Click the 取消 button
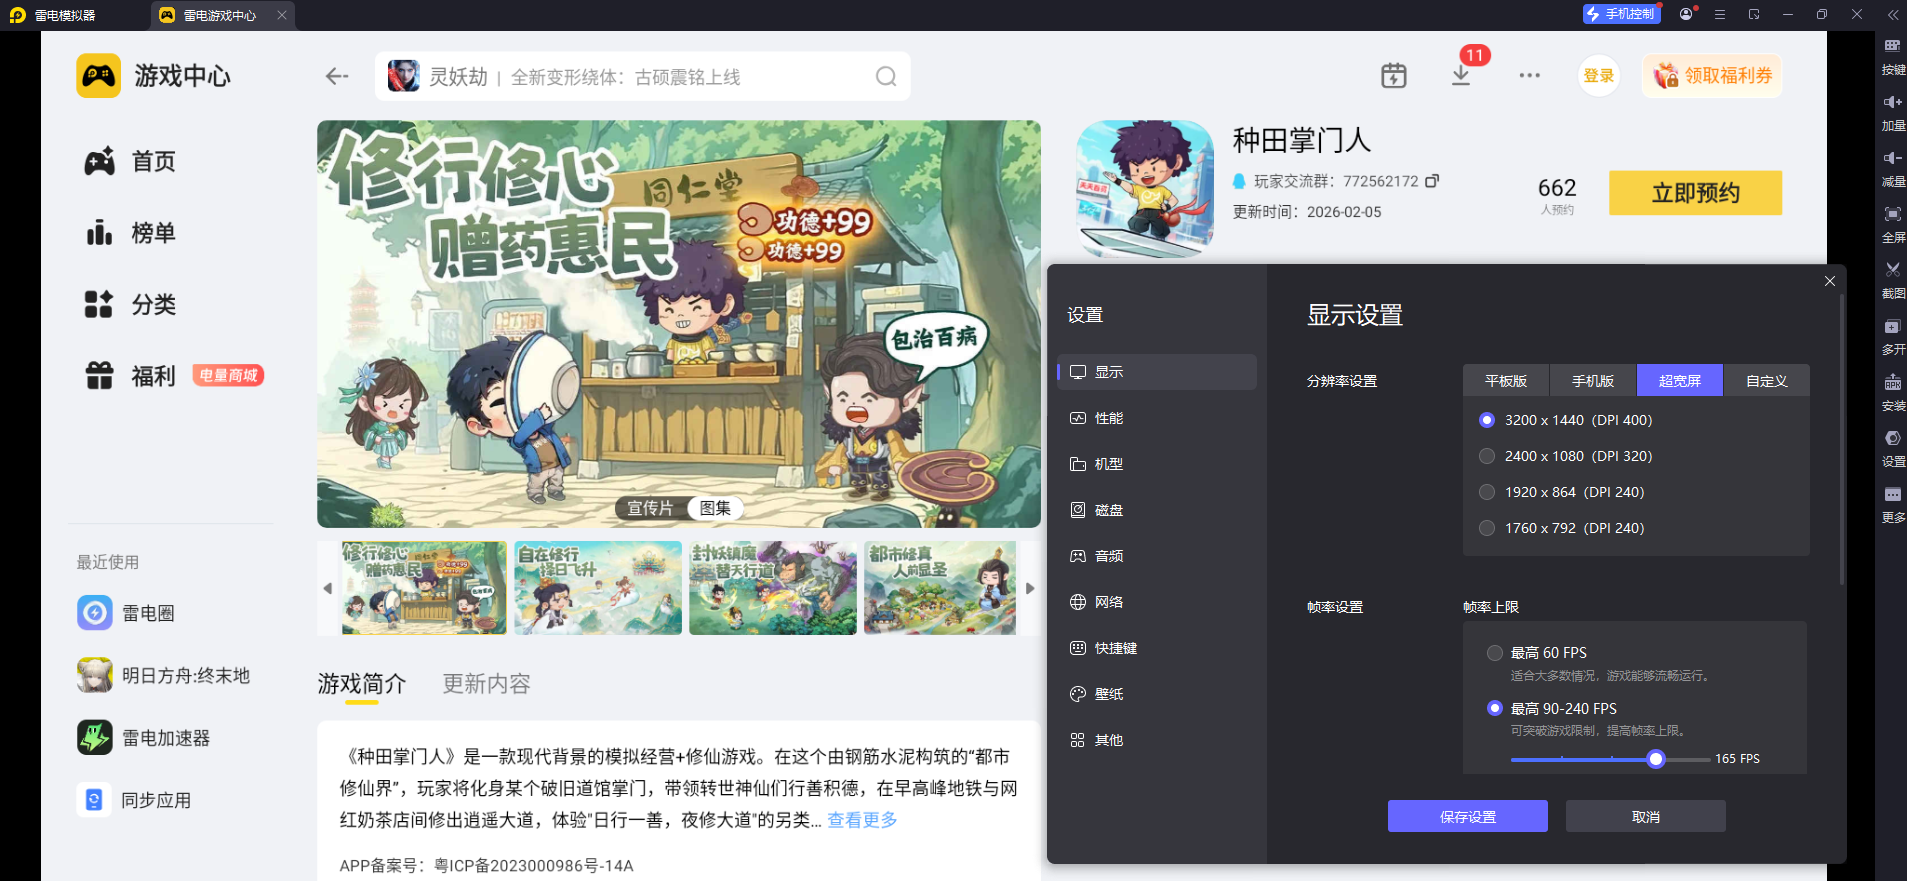The image size is (1907, 881). 1646,816
